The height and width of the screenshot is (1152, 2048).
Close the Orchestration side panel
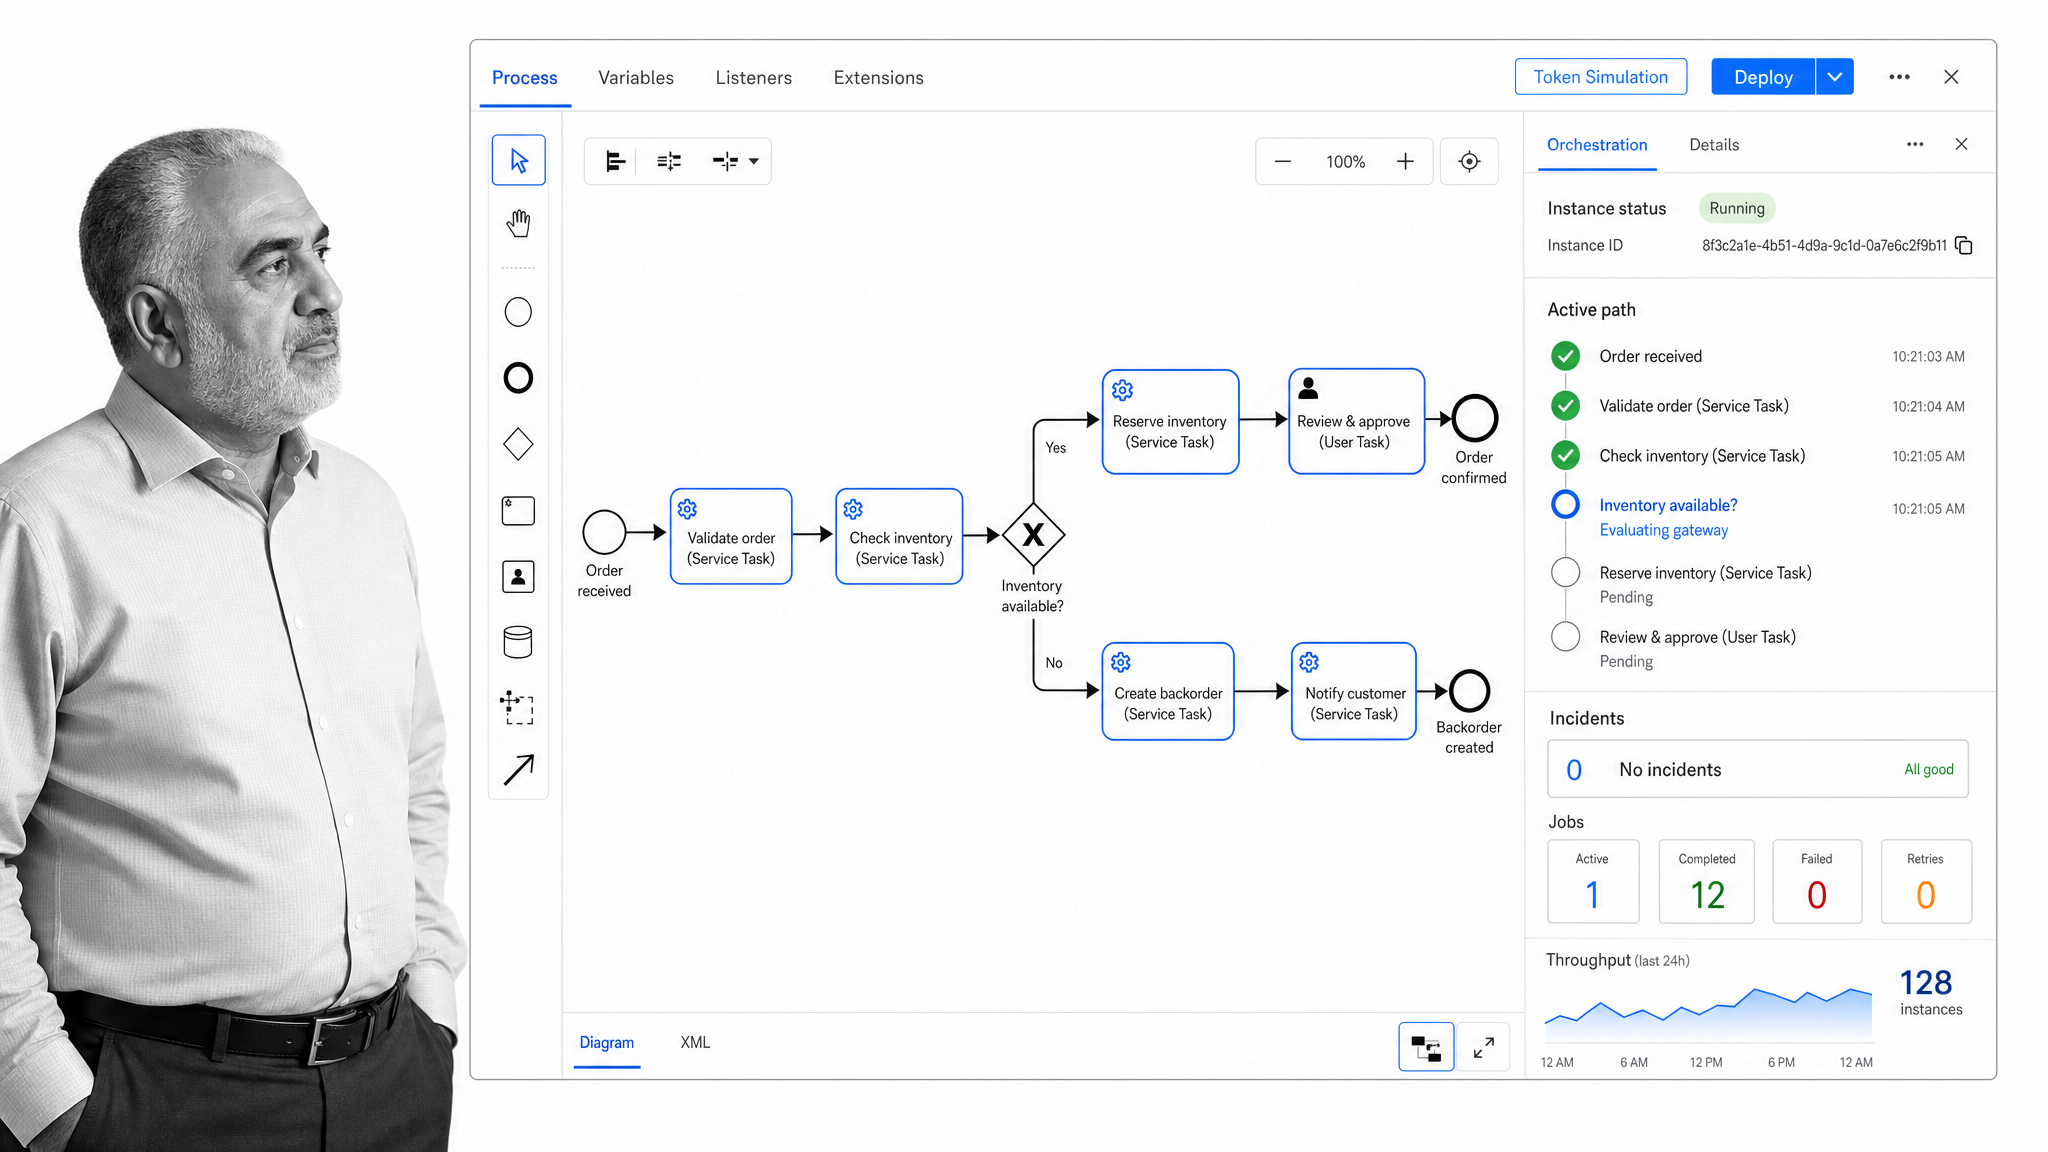pos(1962,144)
